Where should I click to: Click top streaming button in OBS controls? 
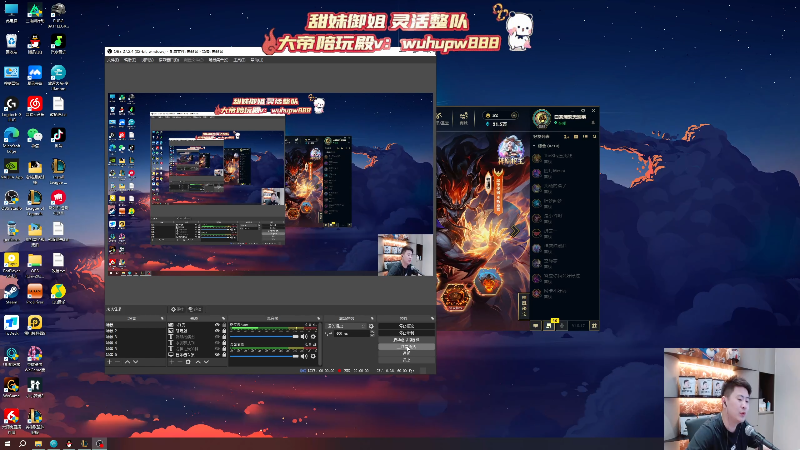point(406,326)
